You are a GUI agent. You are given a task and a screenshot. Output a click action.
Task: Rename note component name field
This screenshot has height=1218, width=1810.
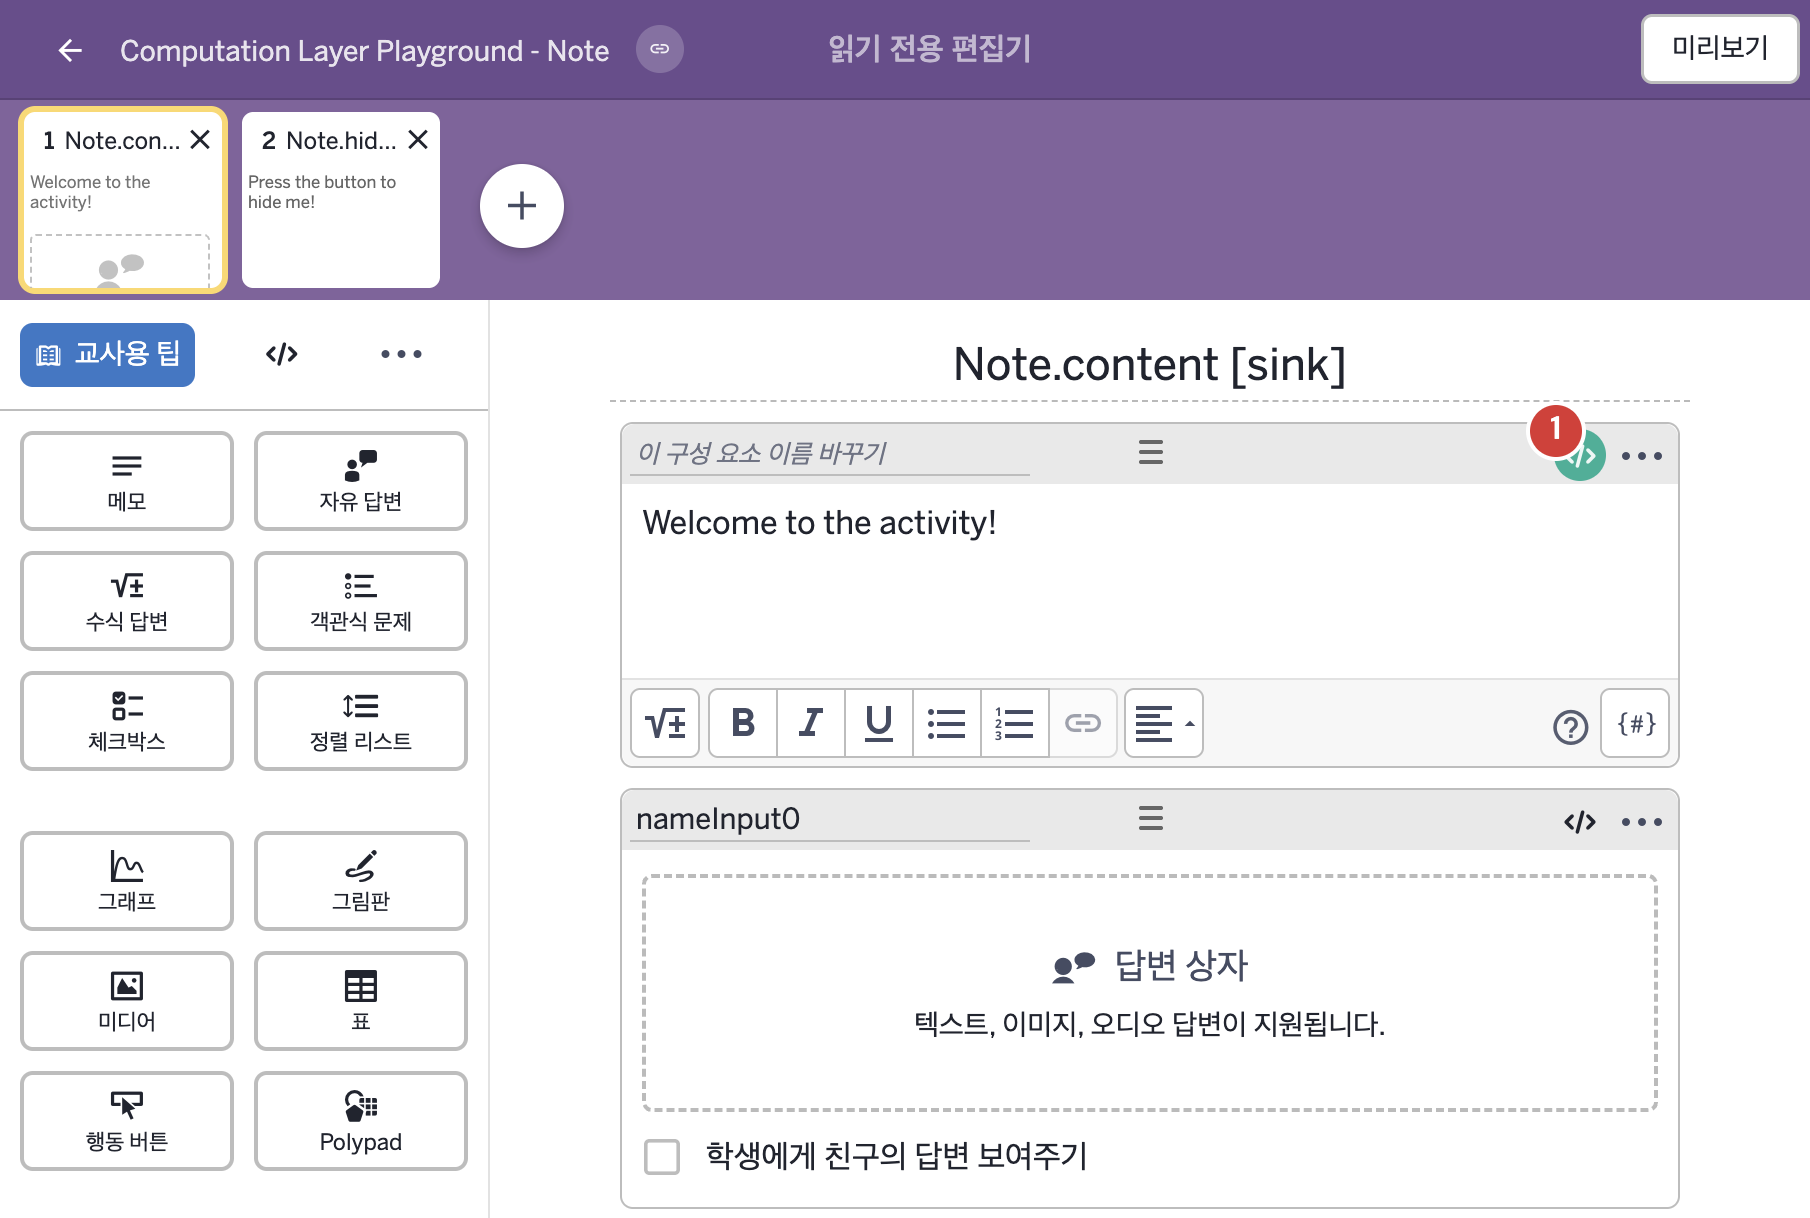pyautogui.click(x=830, y=453)
